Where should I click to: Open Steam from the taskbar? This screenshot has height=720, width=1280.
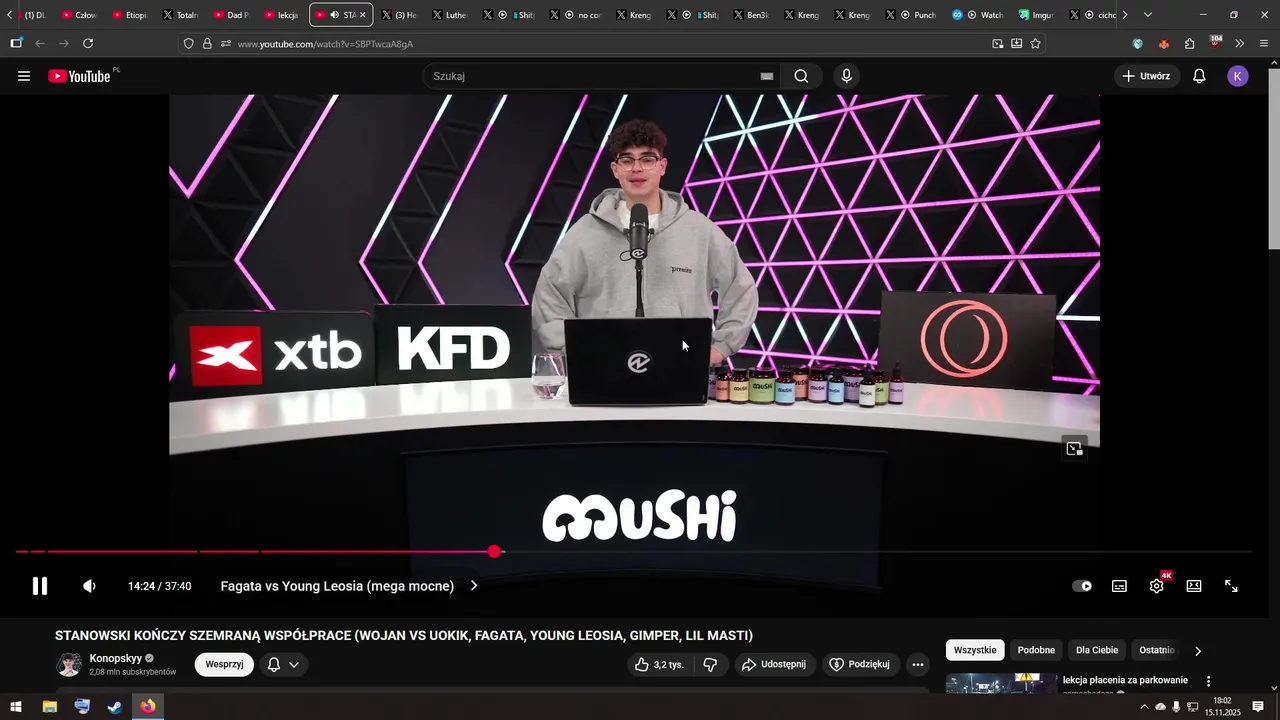coord(115,707)
